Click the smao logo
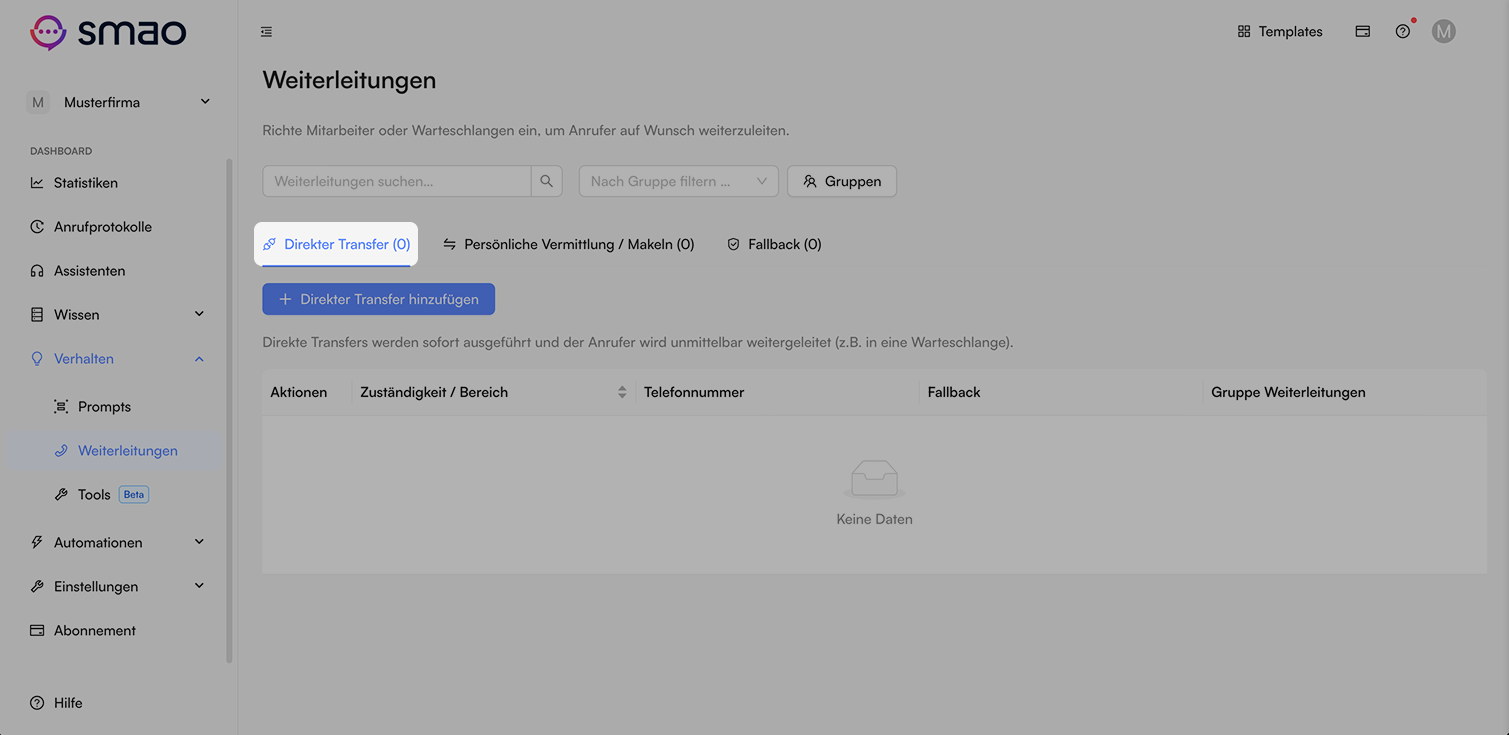1509x735 pixels. click(108, 32)
